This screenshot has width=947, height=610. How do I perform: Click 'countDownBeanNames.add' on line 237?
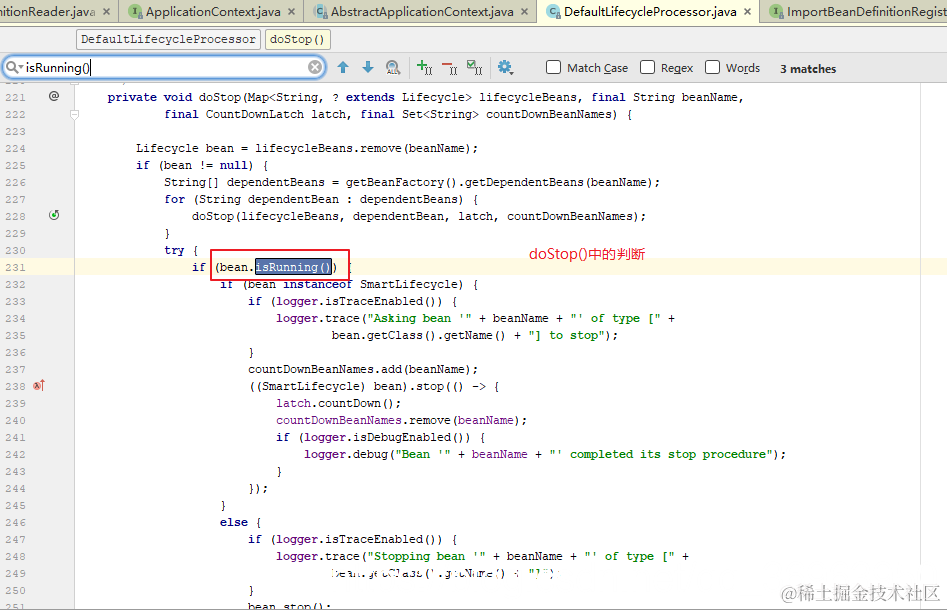(325, 369)
